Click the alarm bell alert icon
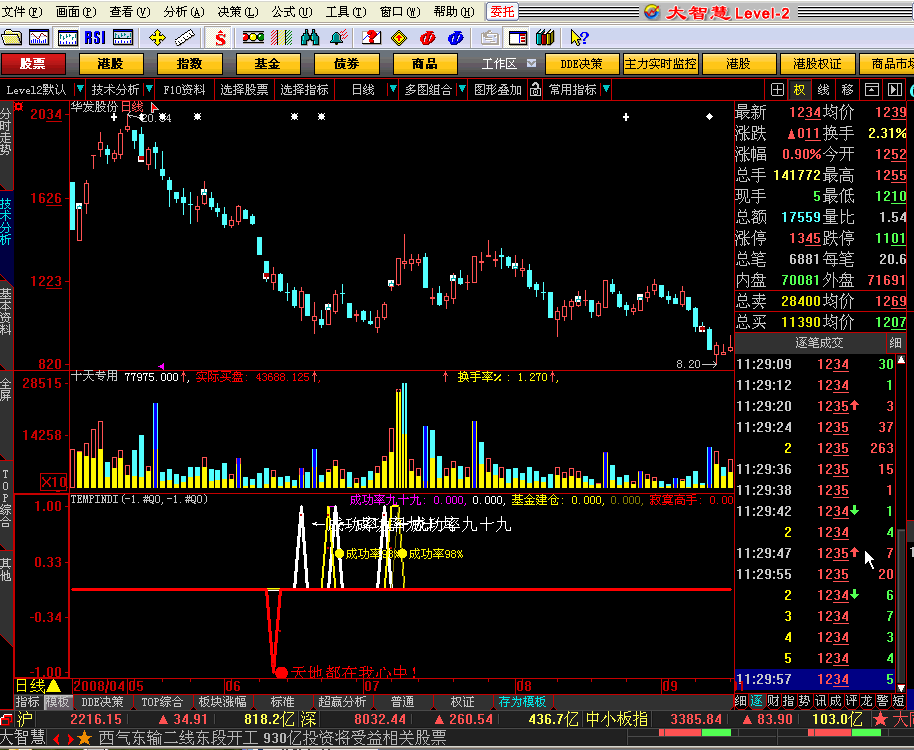This screenshot has width=914, height=750. 338,38
